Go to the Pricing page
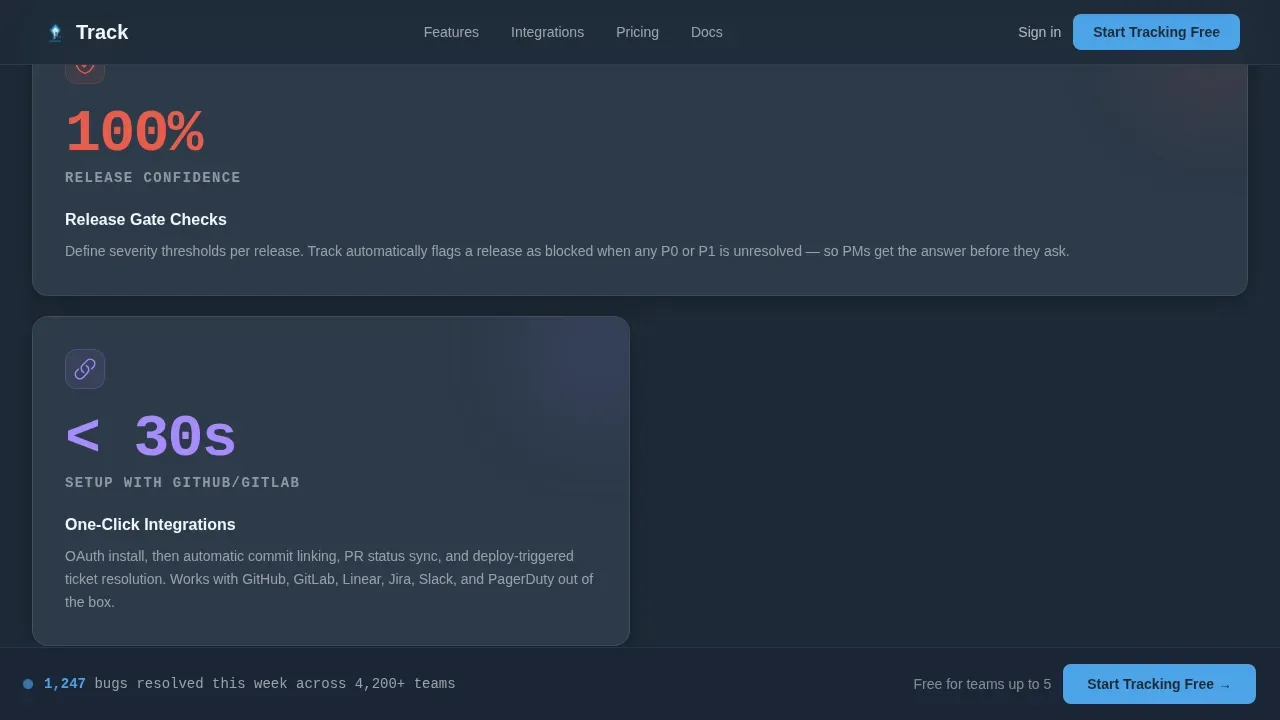Screen dimensions: 1280x720 637,32
